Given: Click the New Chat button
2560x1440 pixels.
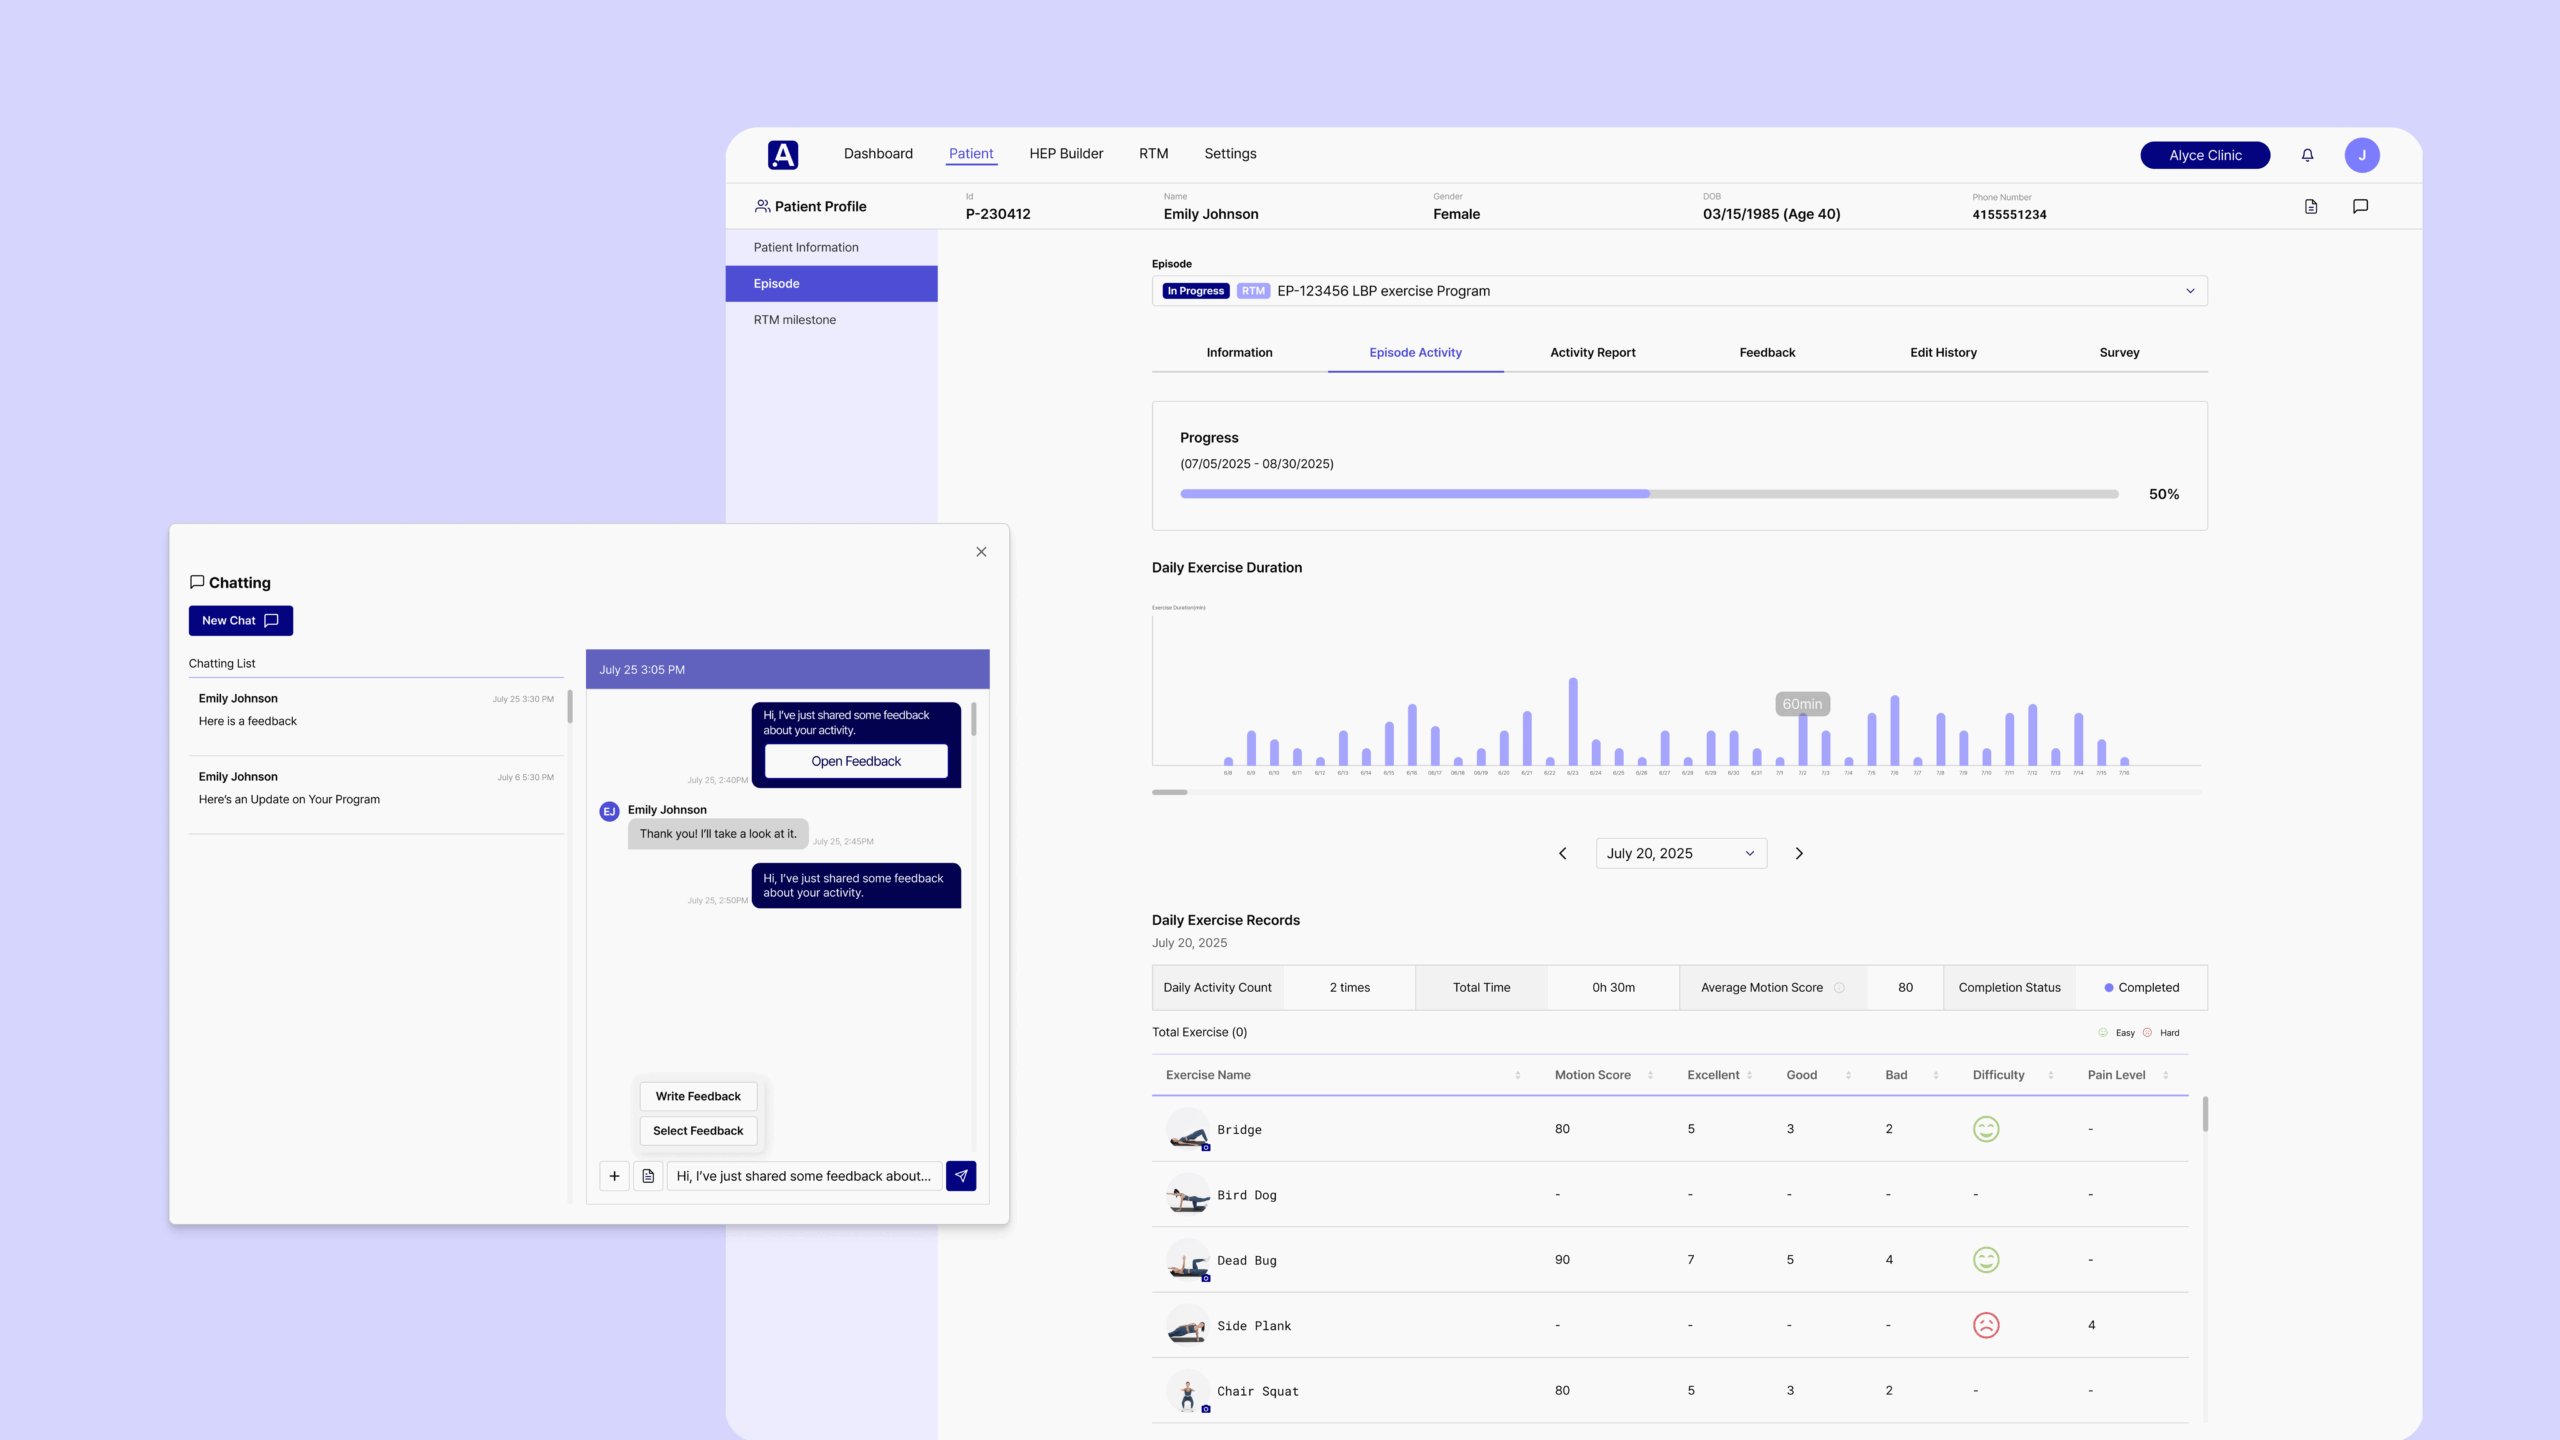Looking at the screenshot, I should tap(240, 620).
